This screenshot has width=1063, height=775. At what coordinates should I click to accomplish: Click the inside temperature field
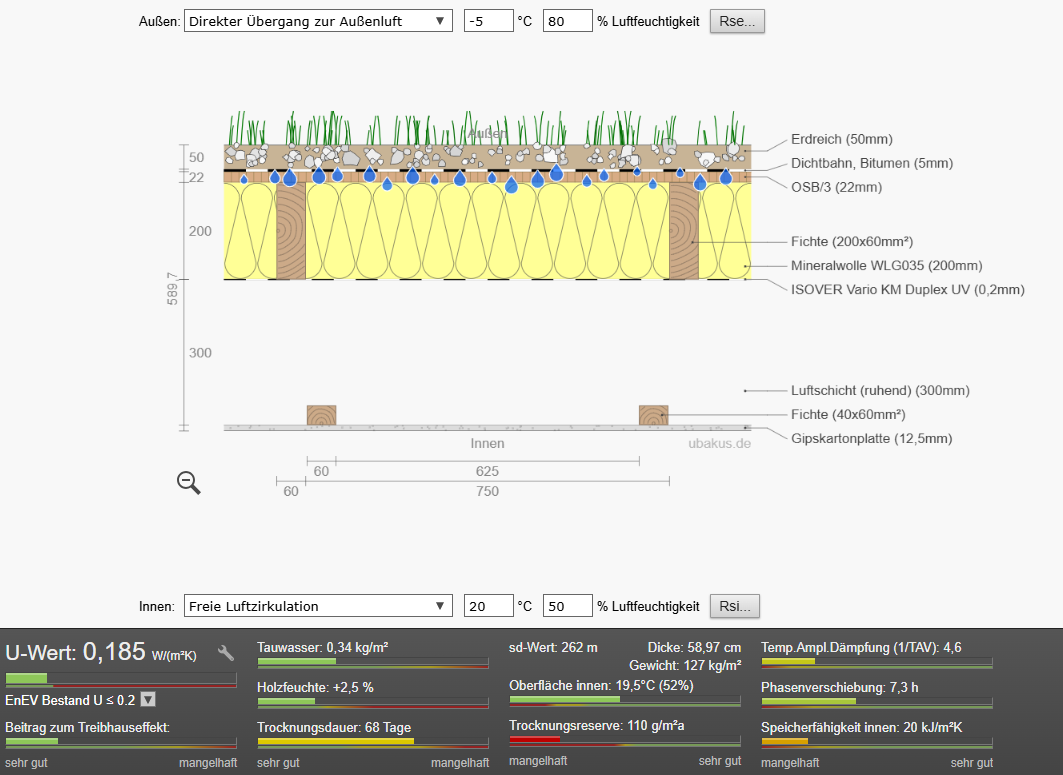(488, 606)
